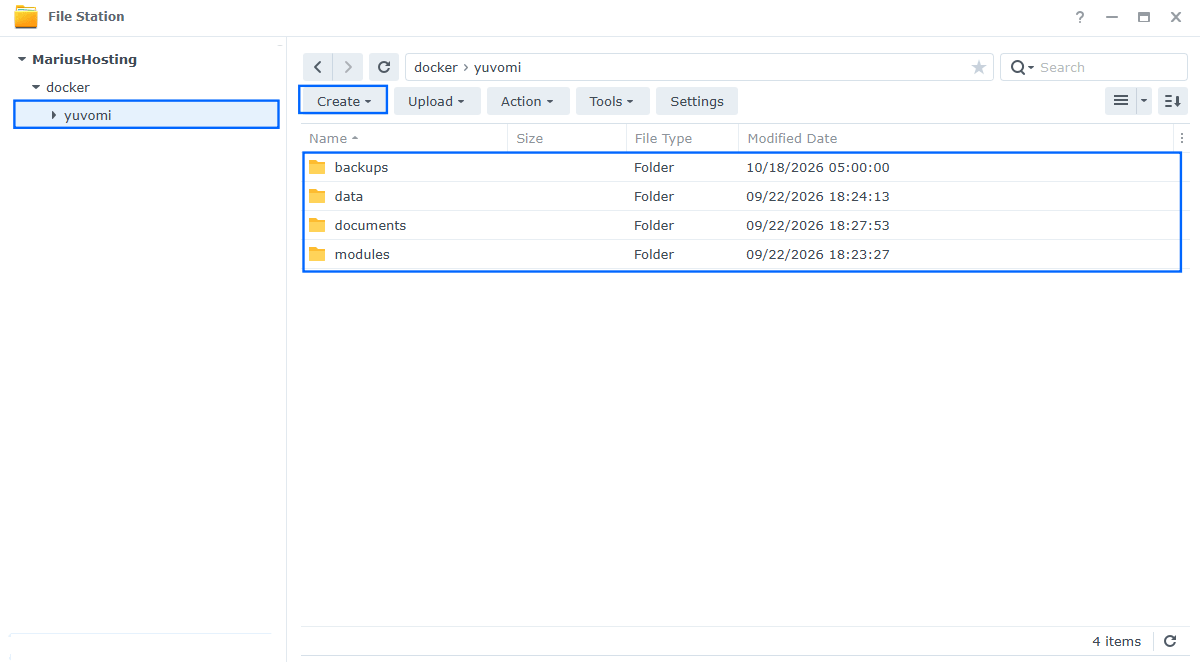Click Folder type in modules row

pos(654,254)
